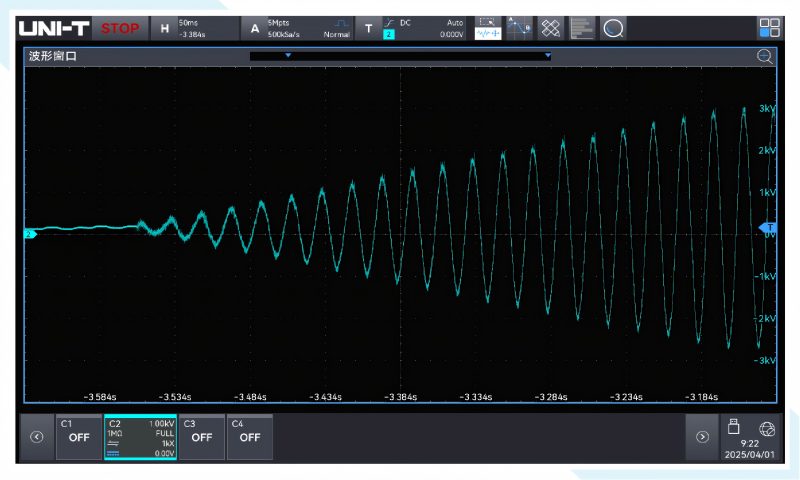Click the left marker on memory position bar
This screenshot has width=800, height=480.
[x=288, y=55]
